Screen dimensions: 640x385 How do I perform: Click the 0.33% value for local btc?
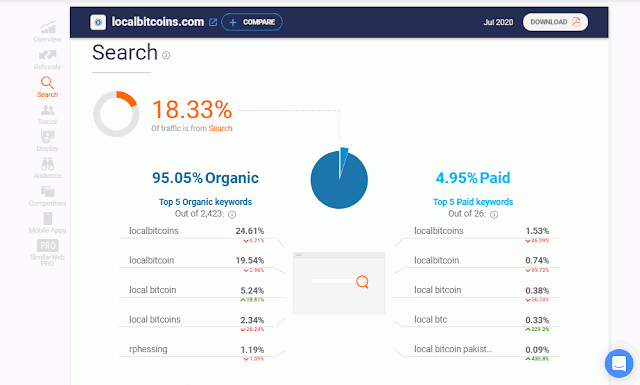(x=537, y=320)
